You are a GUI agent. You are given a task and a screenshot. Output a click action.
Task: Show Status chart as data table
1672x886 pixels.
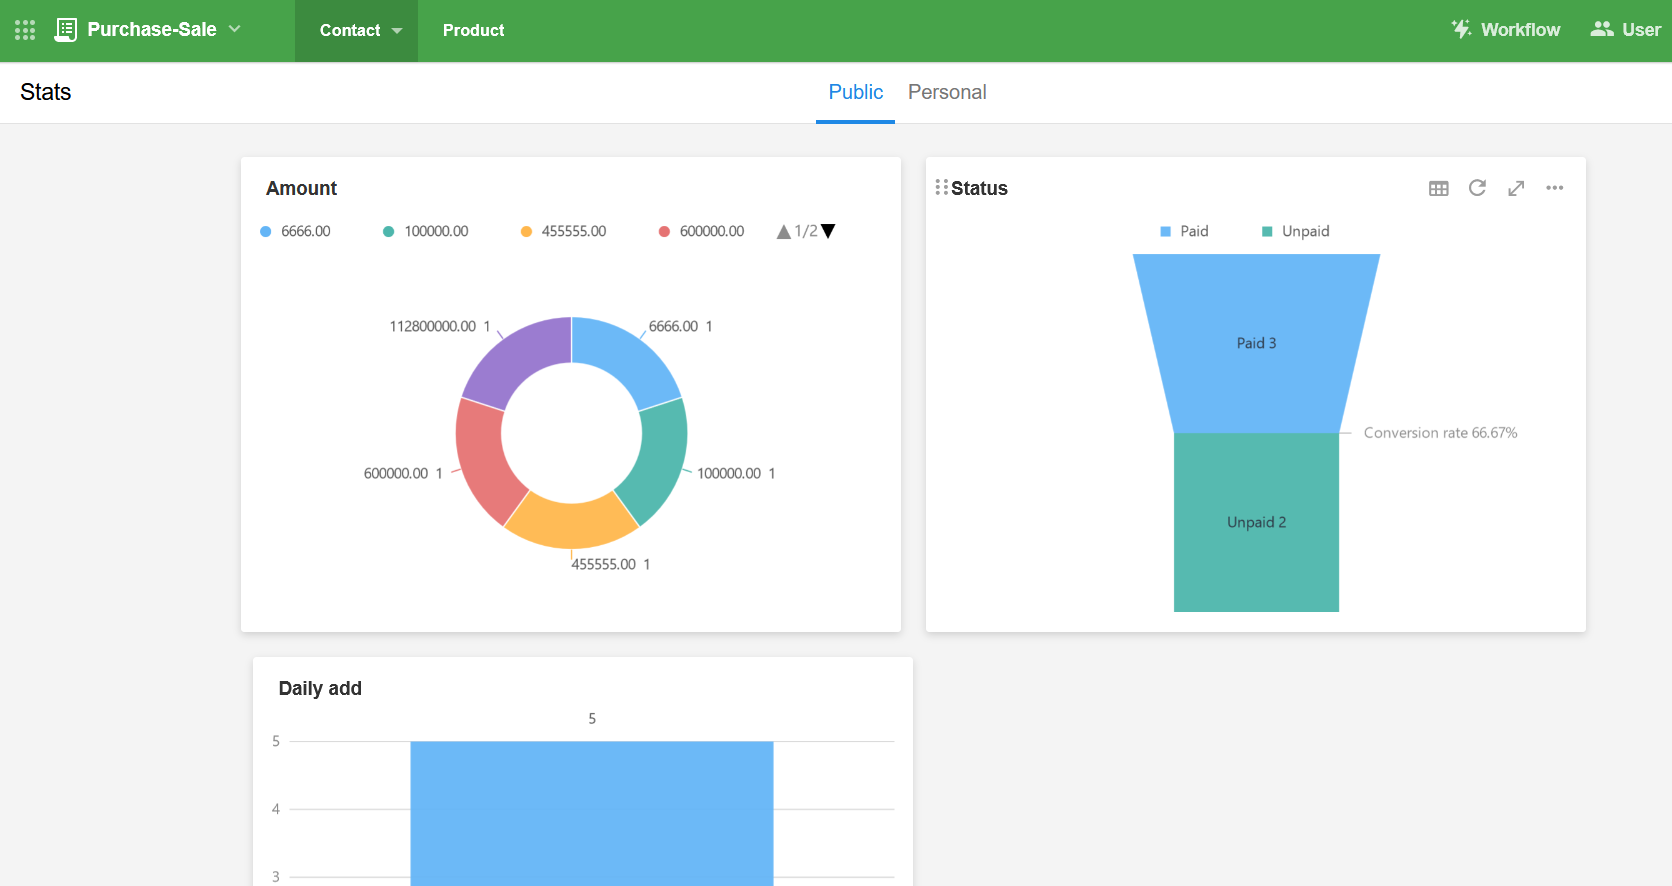coord(1439,188)
